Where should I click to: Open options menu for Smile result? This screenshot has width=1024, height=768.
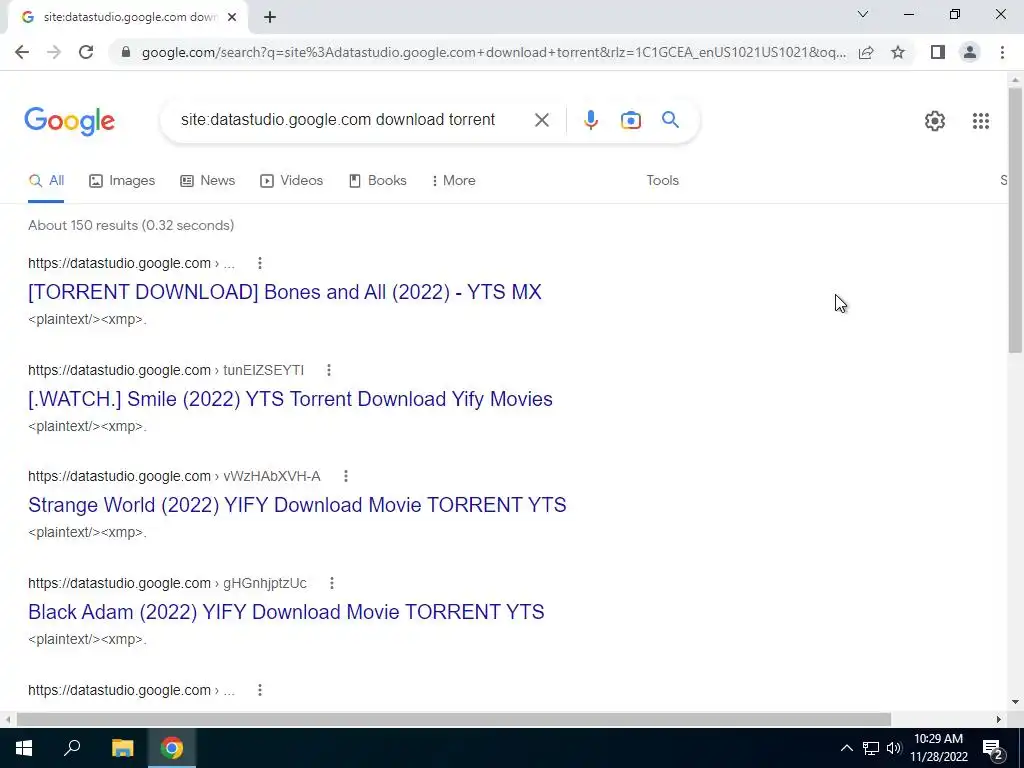tap(329, 370)
